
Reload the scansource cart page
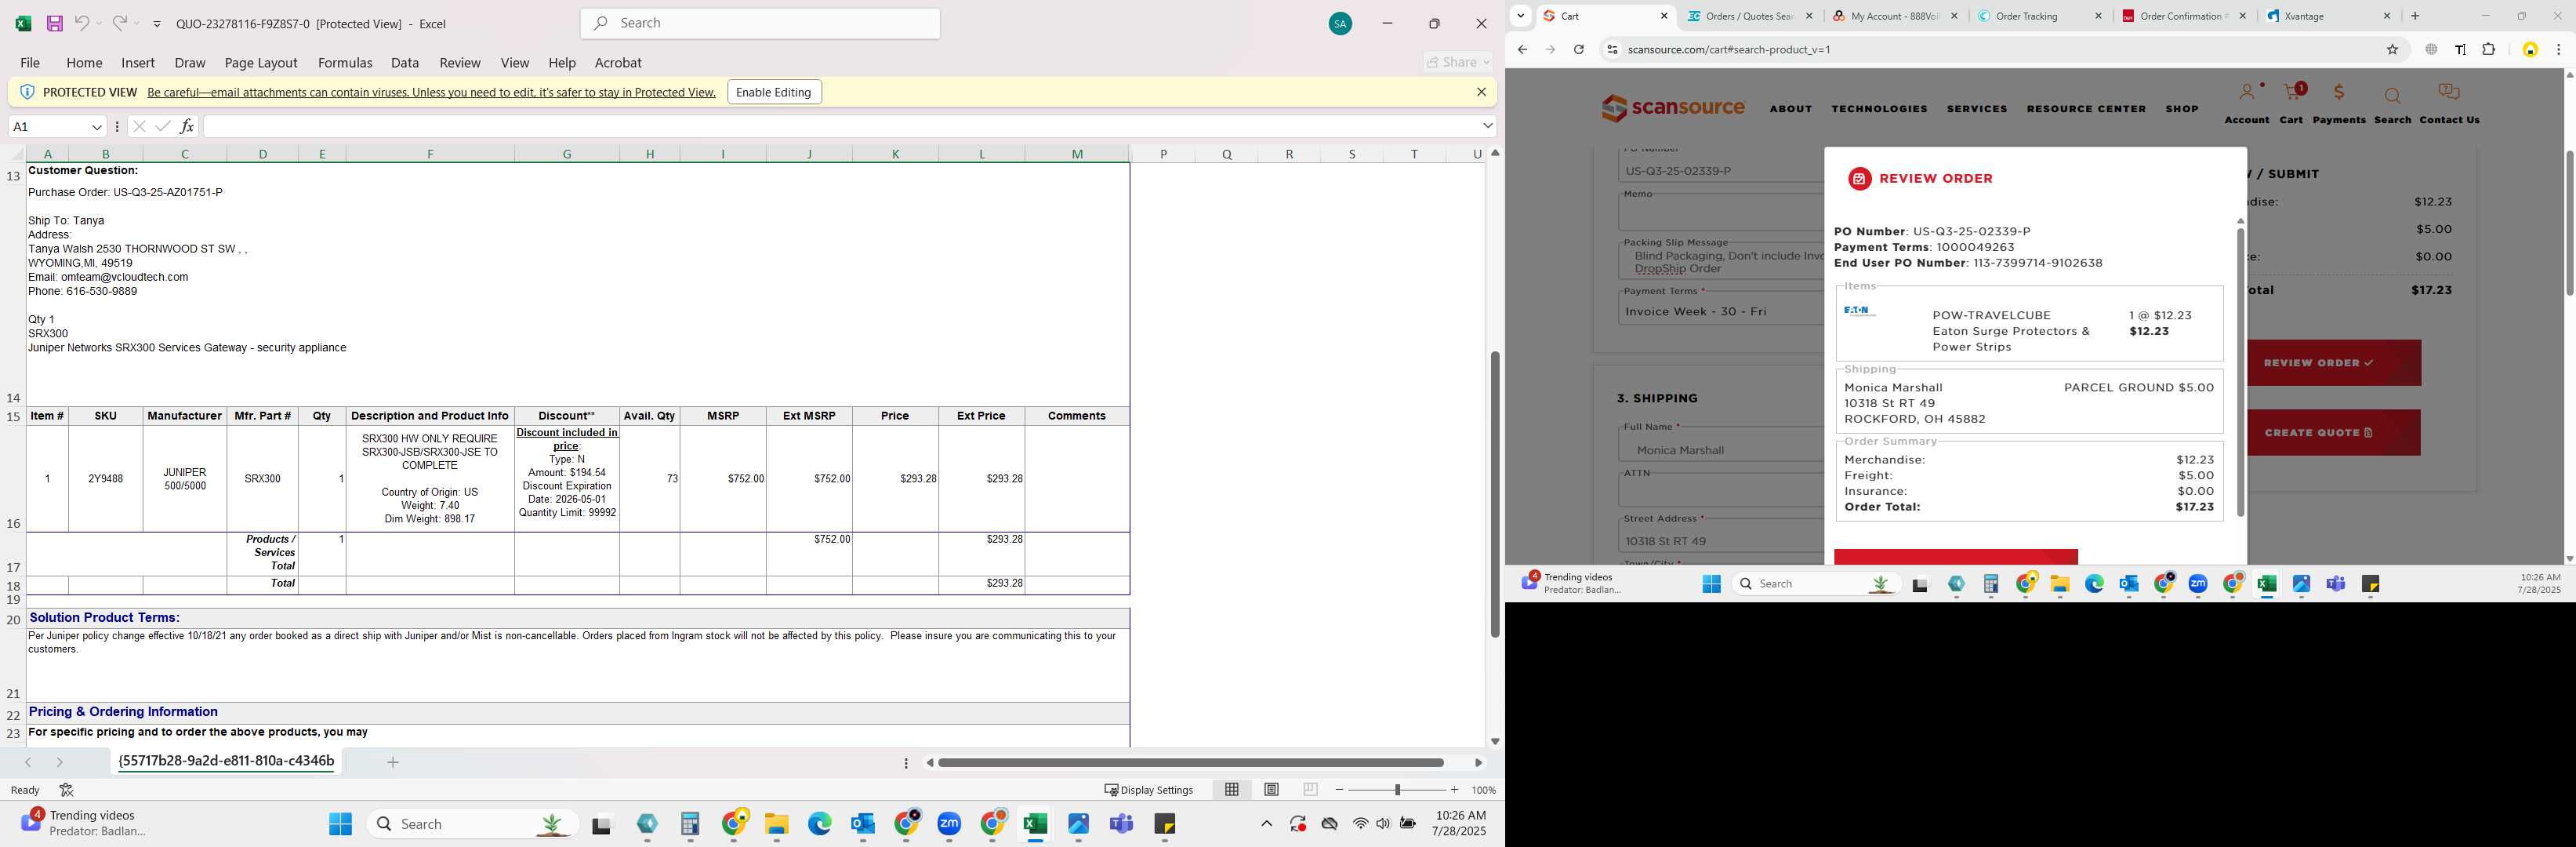point(1578,49)
